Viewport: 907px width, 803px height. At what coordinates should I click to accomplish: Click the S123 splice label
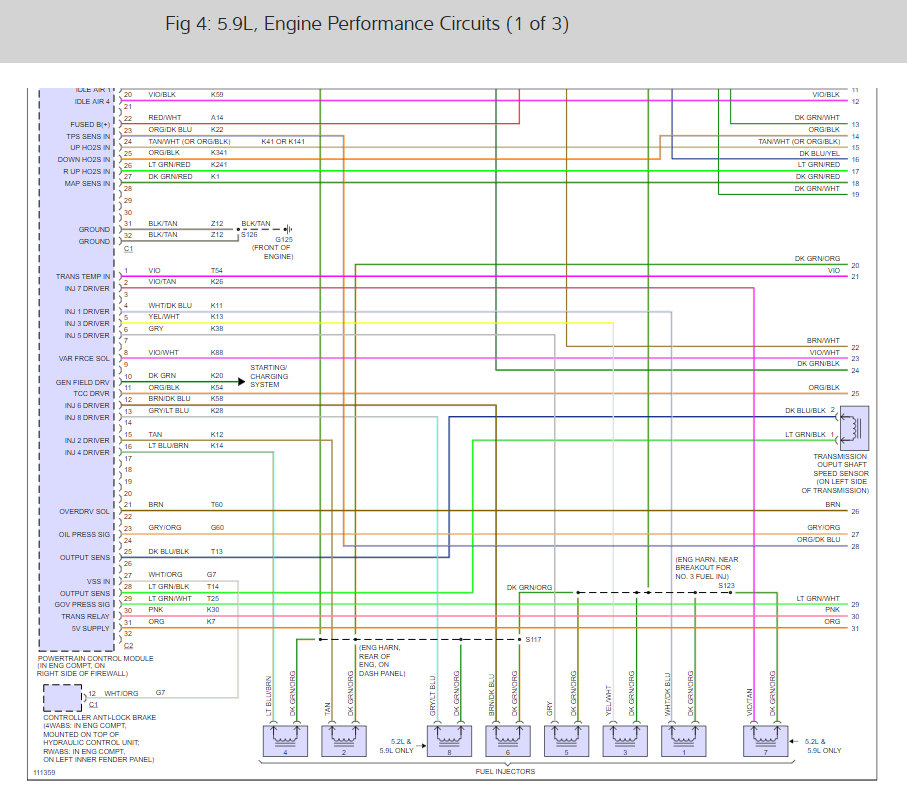pos(727,585)
